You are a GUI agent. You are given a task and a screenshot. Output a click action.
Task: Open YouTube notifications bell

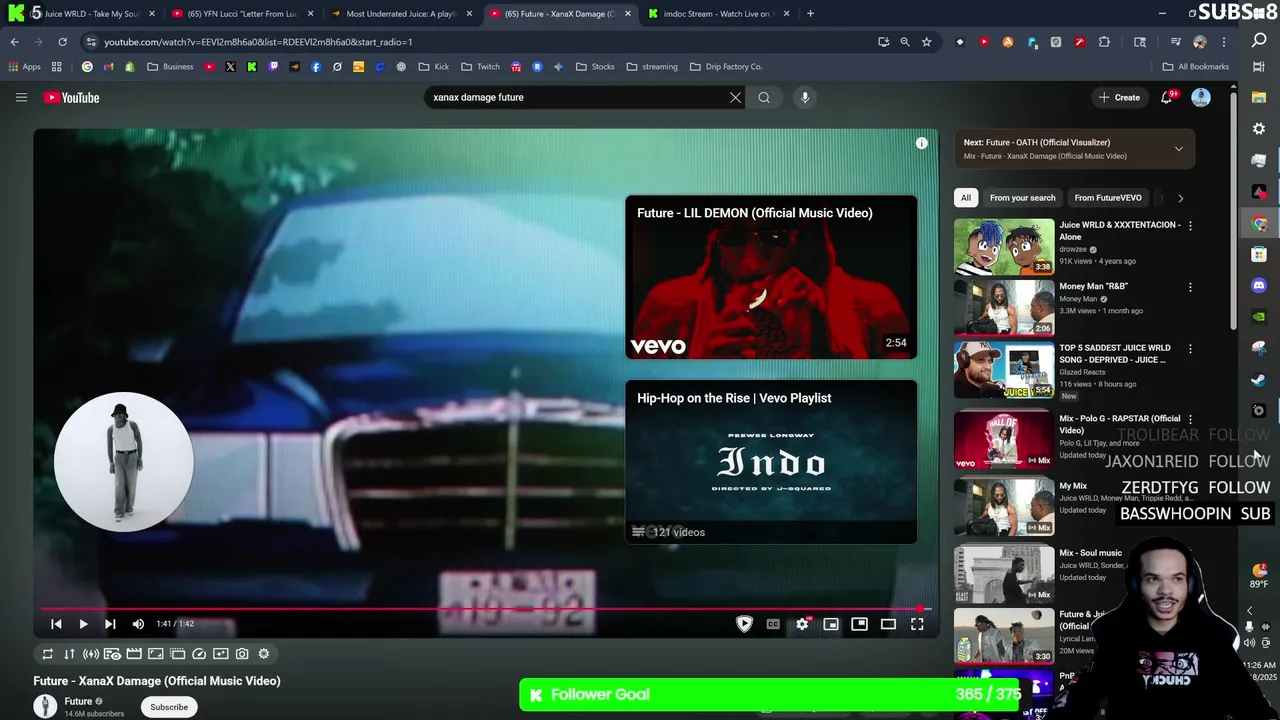pyautogui.click(x=1166, y=97)
